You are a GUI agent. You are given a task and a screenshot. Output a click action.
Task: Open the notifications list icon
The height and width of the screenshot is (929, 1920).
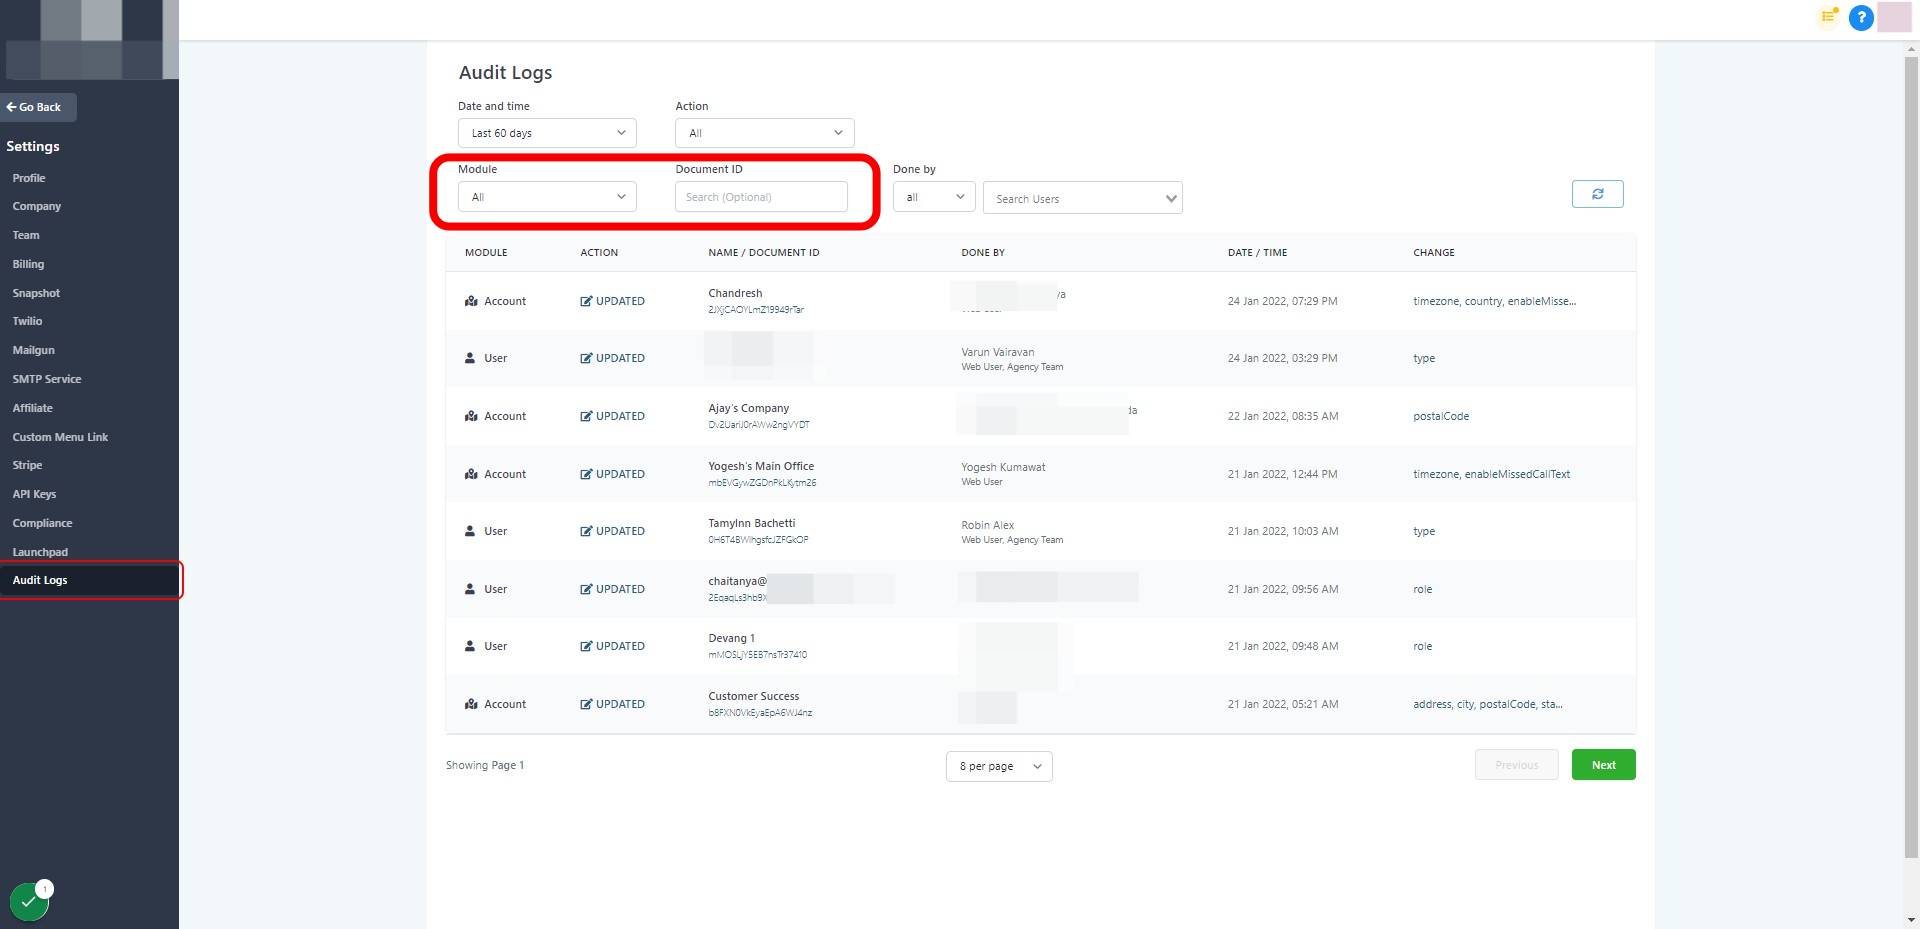(1828, 16)
